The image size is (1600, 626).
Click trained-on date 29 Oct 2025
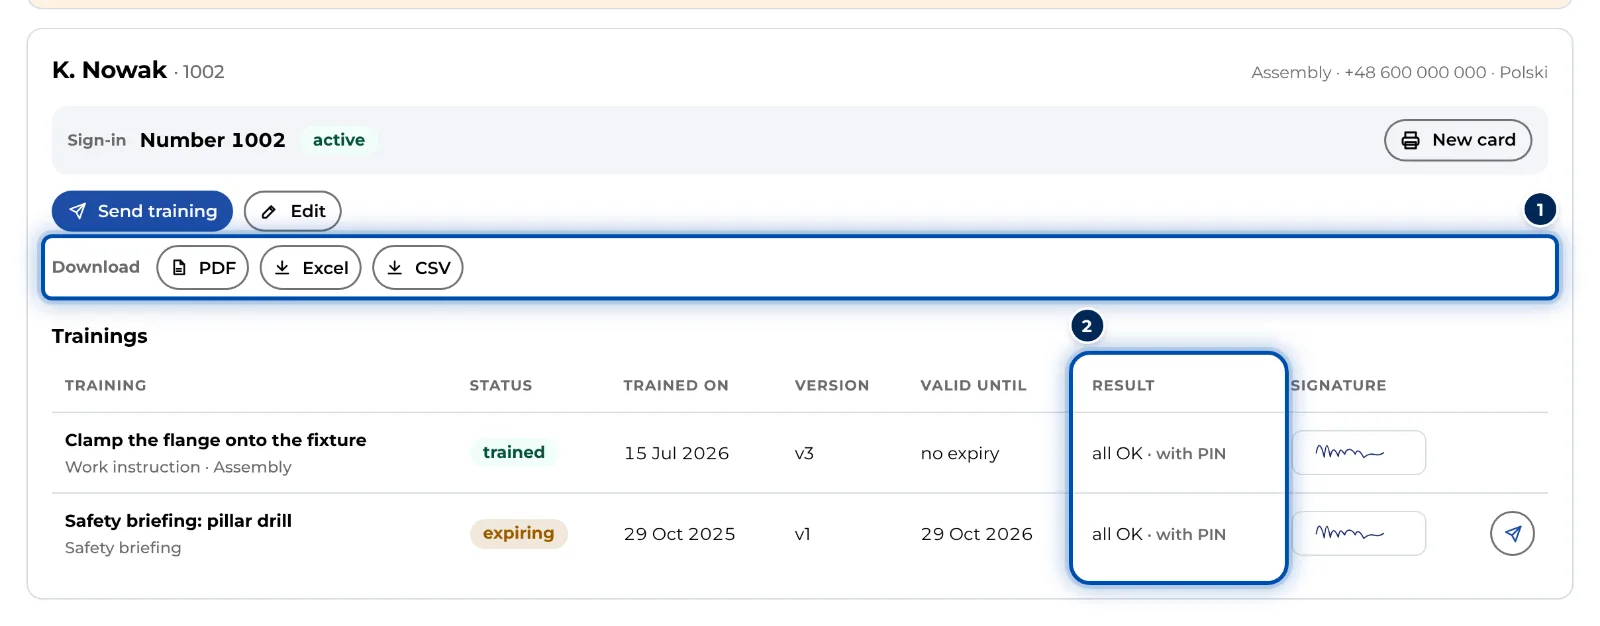click(x=680, y=534)
